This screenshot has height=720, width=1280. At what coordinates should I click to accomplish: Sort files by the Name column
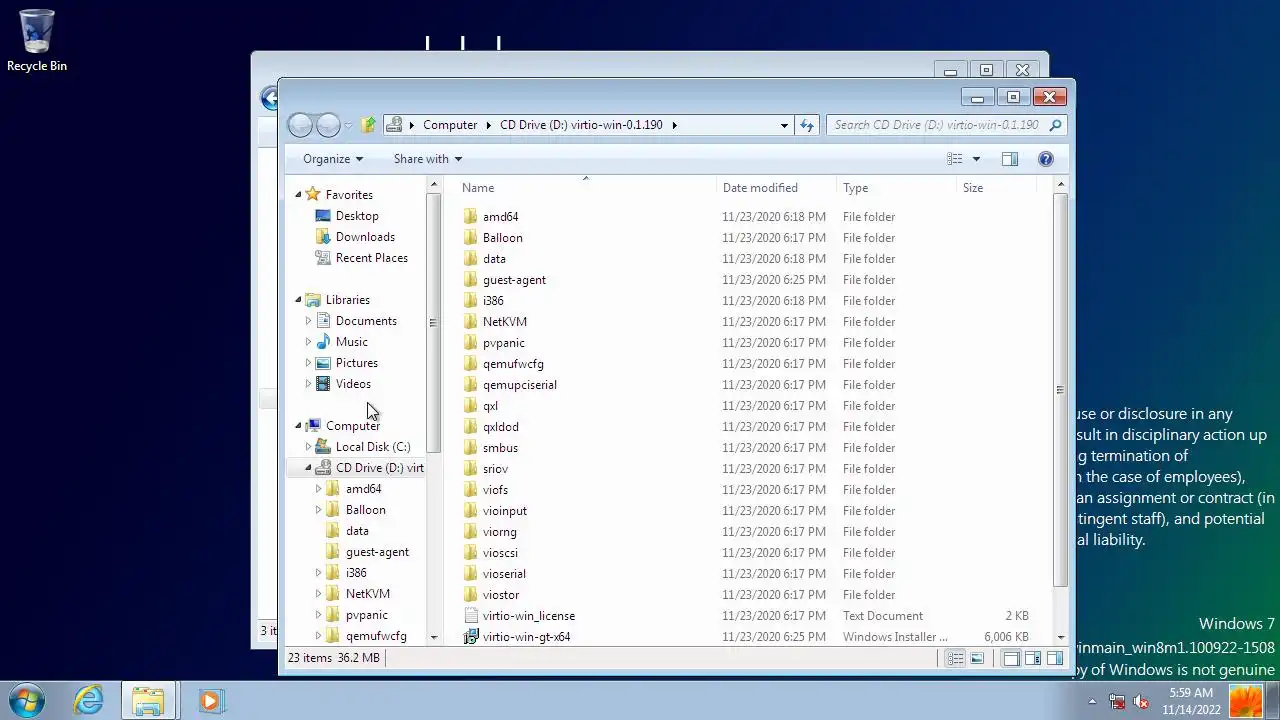pos(587,188)
